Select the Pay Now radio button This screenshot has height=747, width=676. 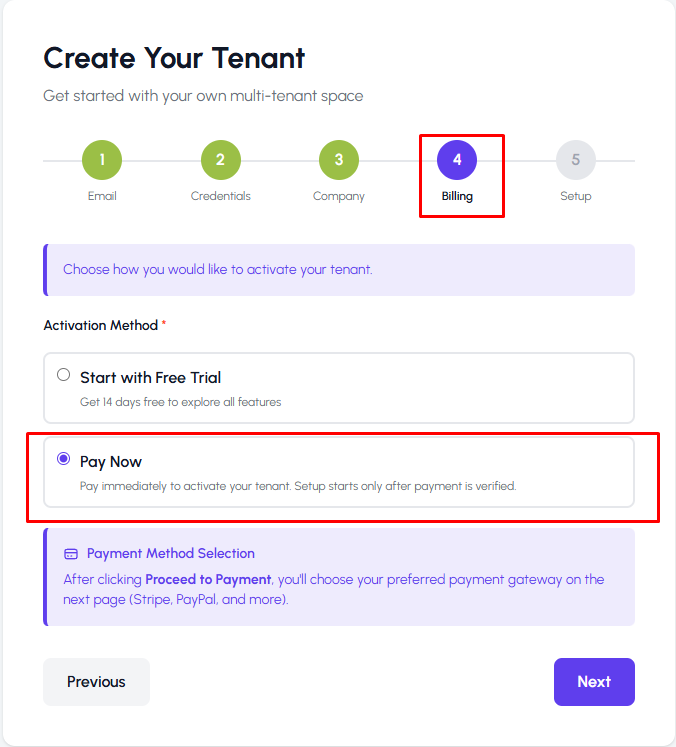tap(64, 459)
